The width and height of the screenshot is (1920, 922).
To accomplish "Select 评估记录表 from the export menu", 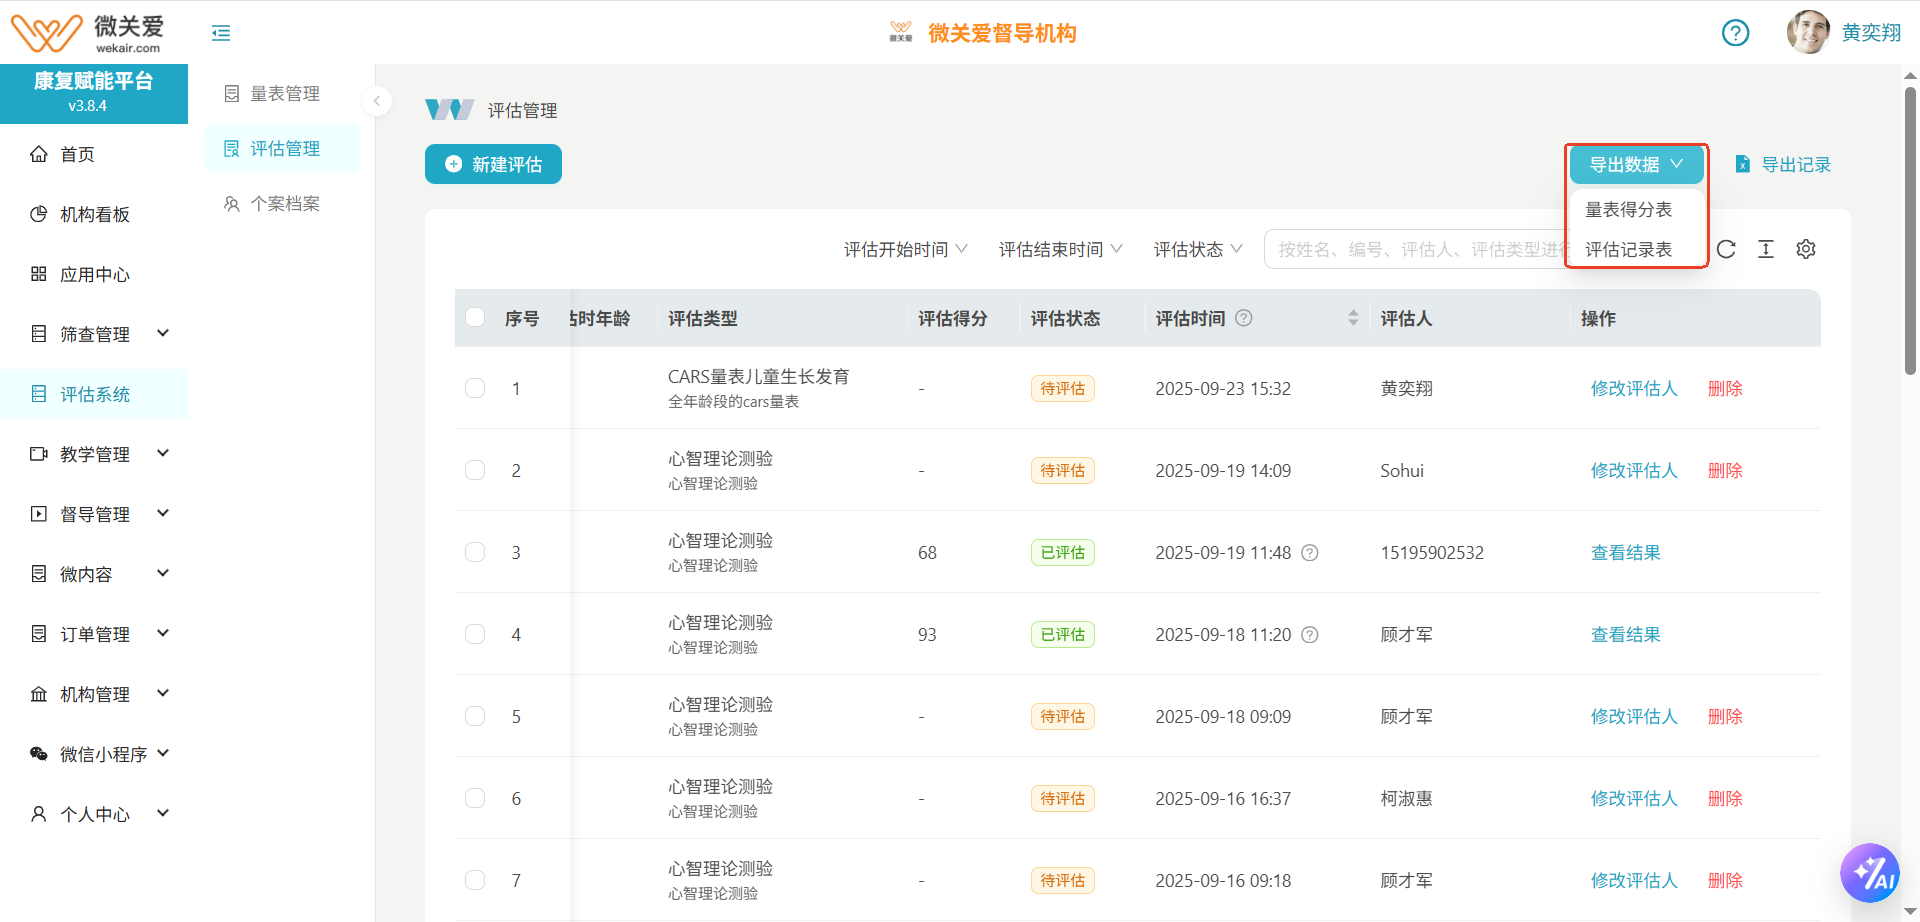I will [x=1628, y=249].
